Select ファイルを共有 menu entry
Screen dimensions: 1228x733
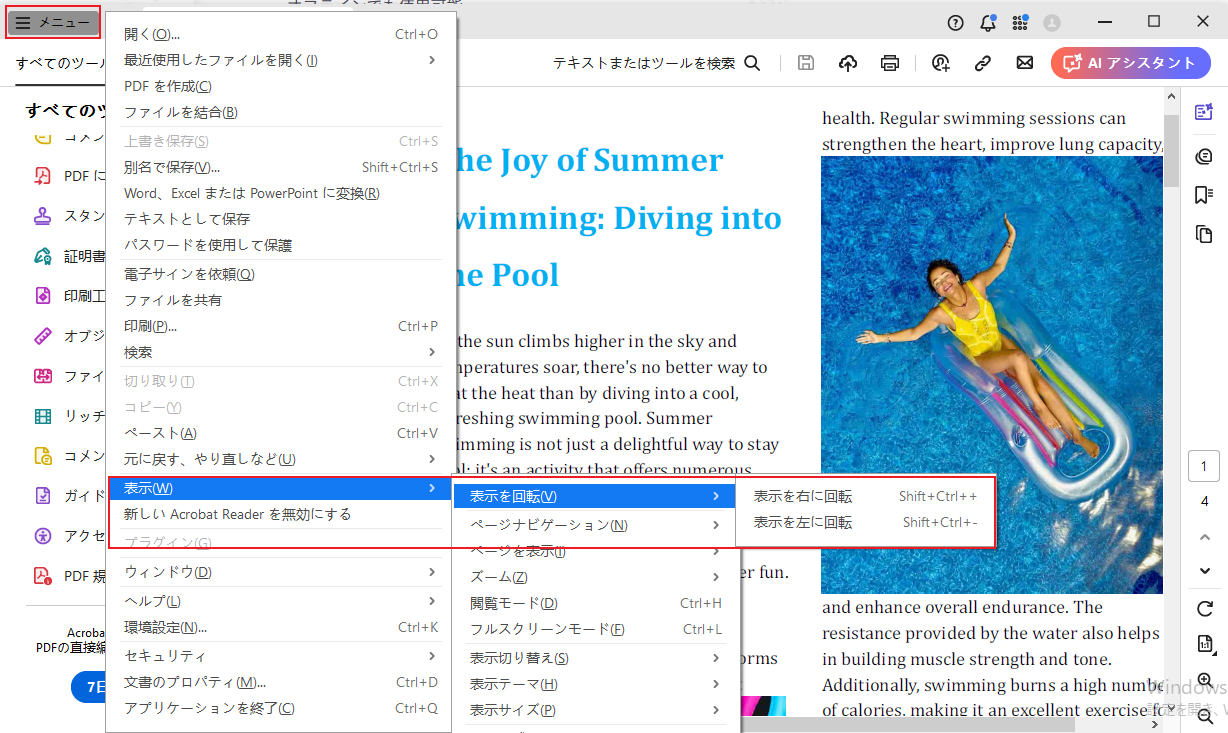pos(281,300)
